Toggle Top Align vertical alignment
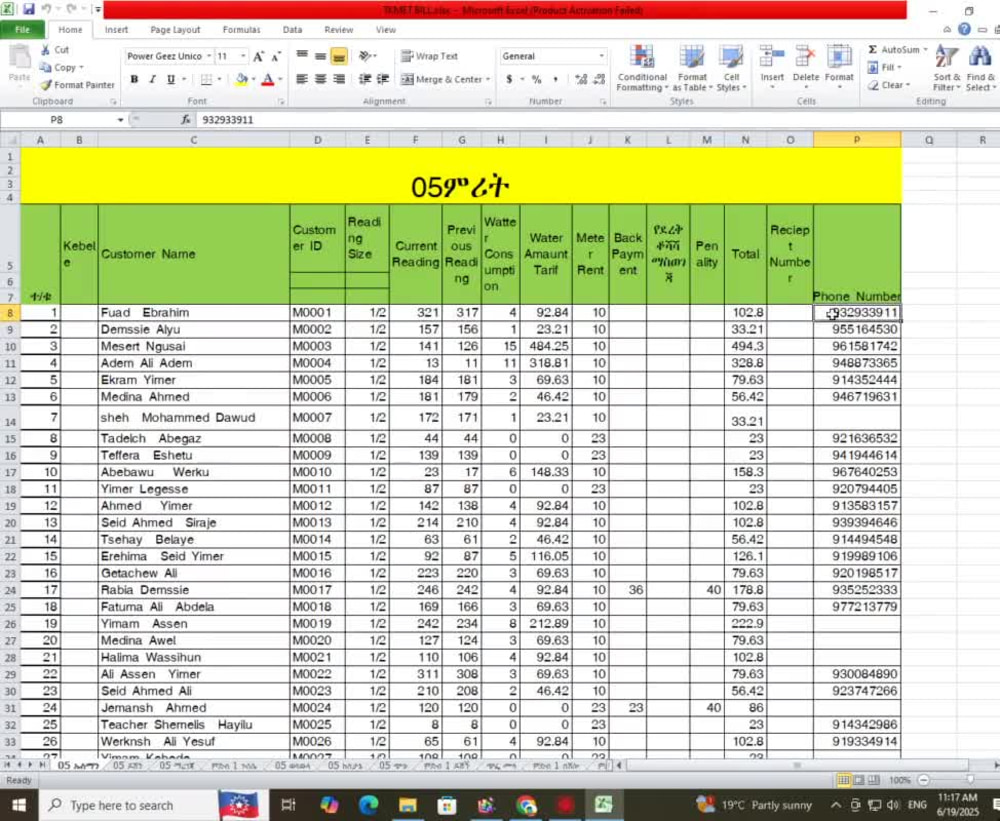This screenshot has width=1000, height=821. click(302, 56)
